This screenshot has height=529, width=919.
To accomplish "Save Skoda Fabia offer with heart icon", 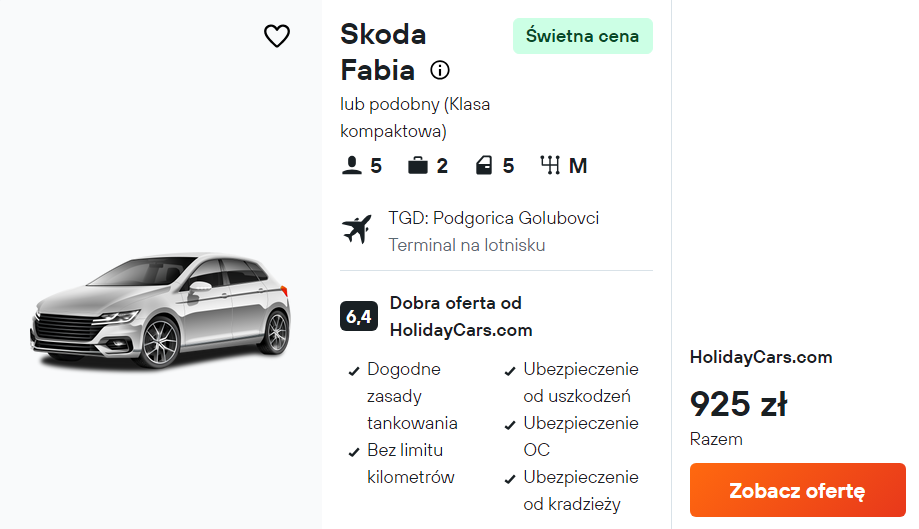I will 276,36.
